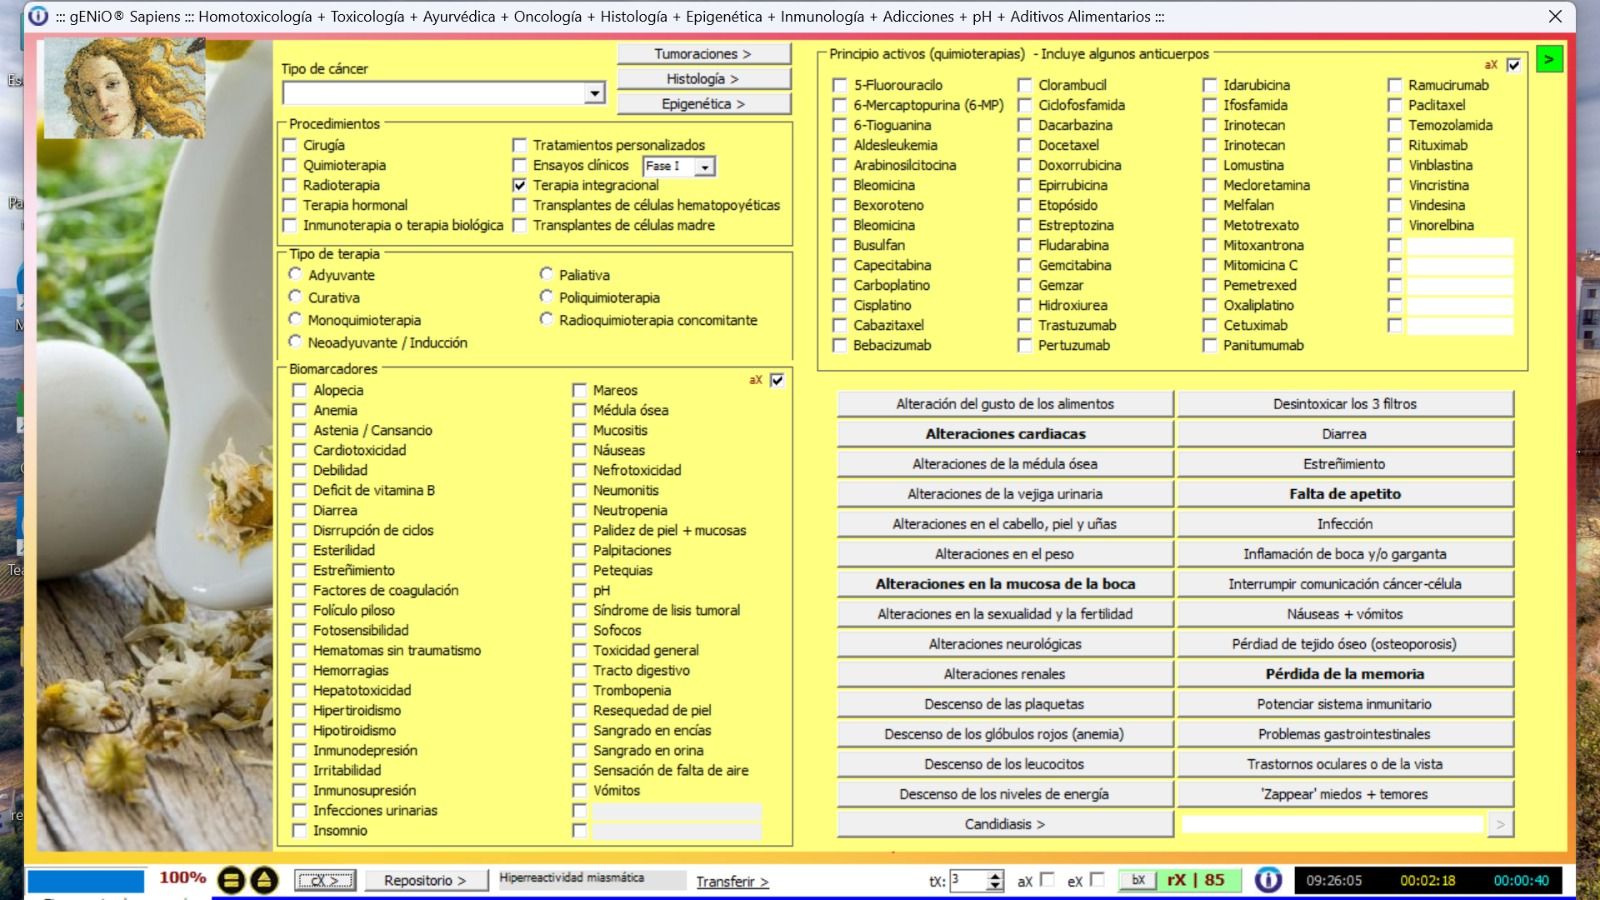Click the round black-yellow eject icon

point(264,880)
